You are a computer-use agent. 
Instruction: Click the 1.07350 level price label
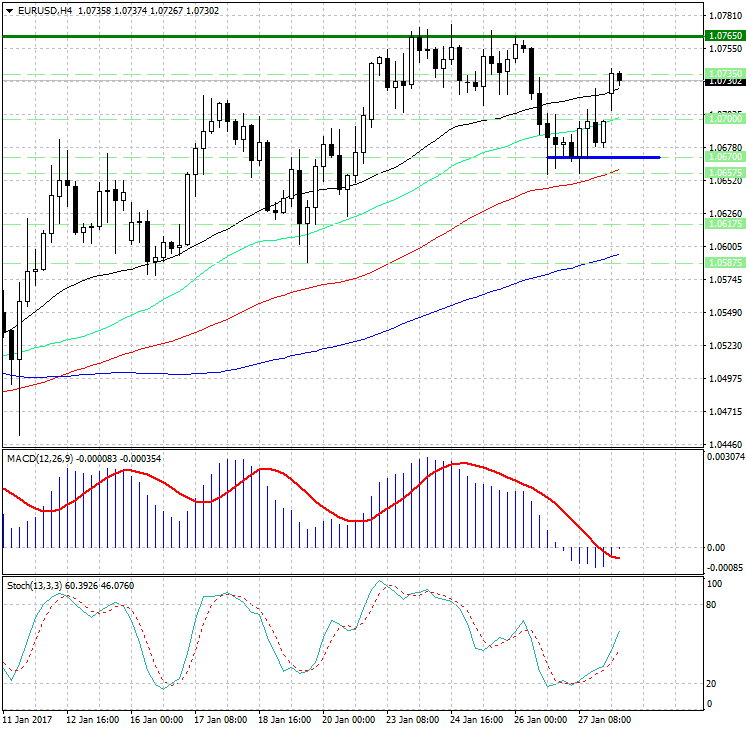click(x=724, y=74)
